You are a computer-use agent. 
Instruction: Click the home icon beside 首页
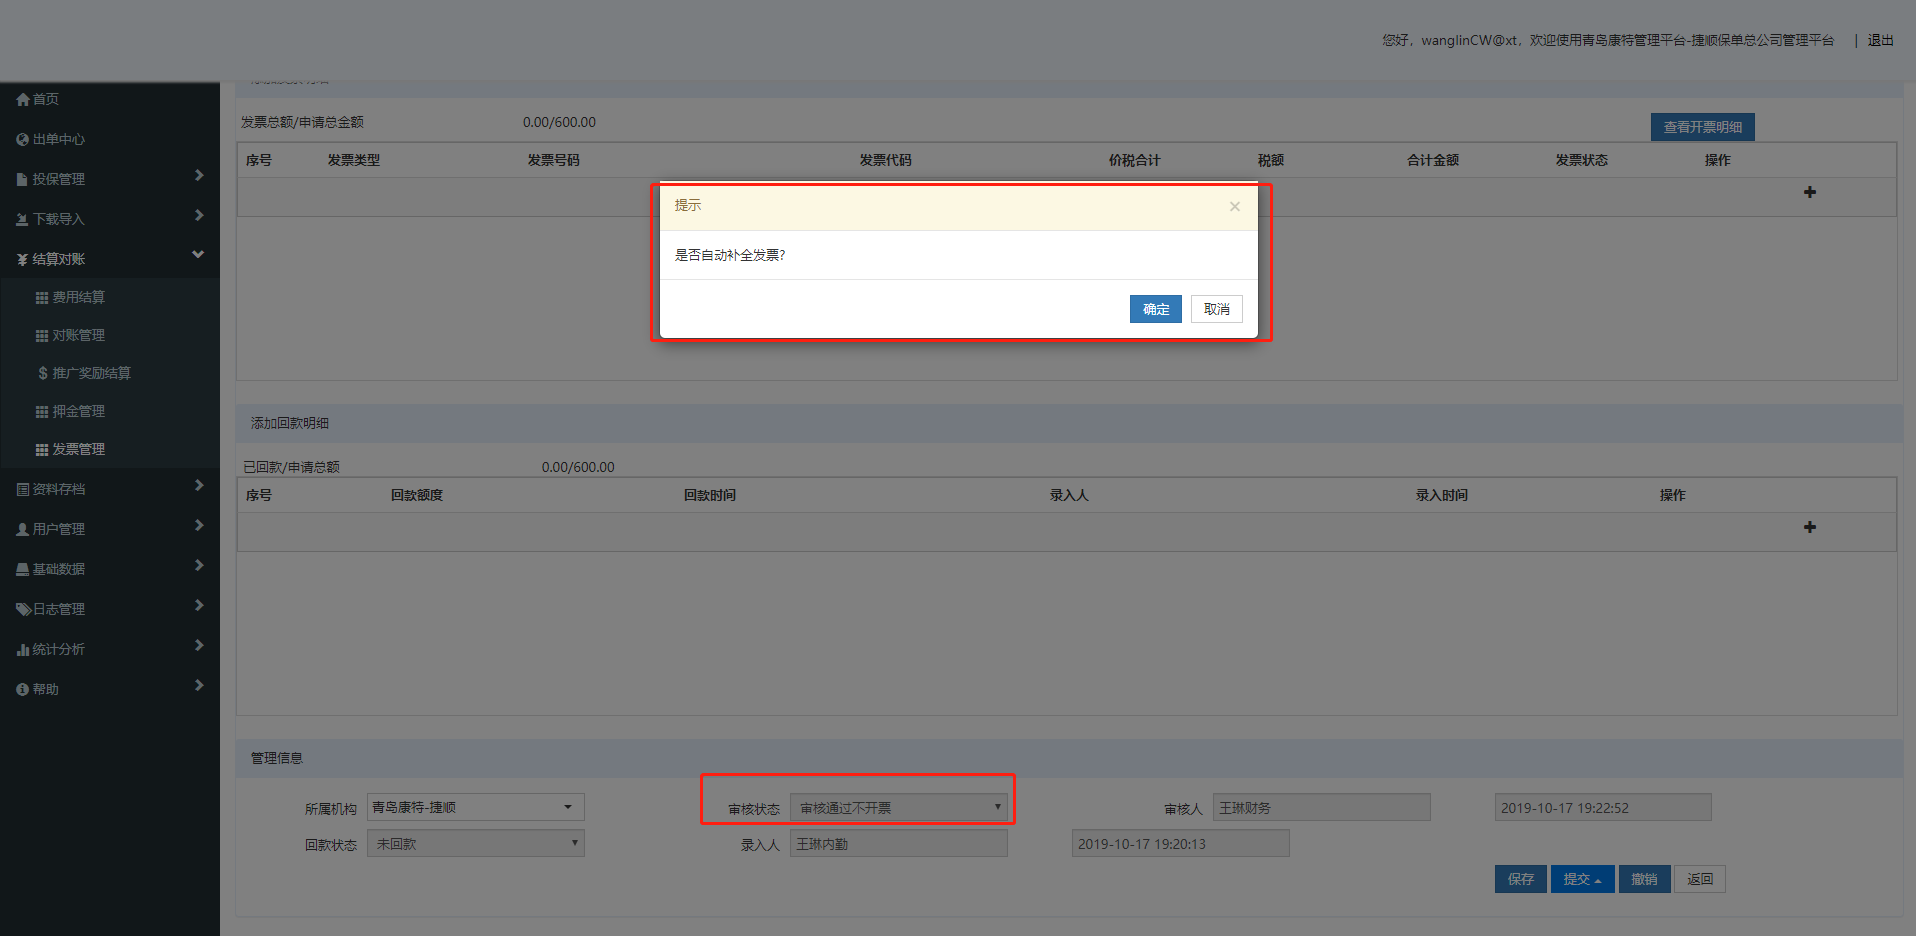tap(23, 99)
